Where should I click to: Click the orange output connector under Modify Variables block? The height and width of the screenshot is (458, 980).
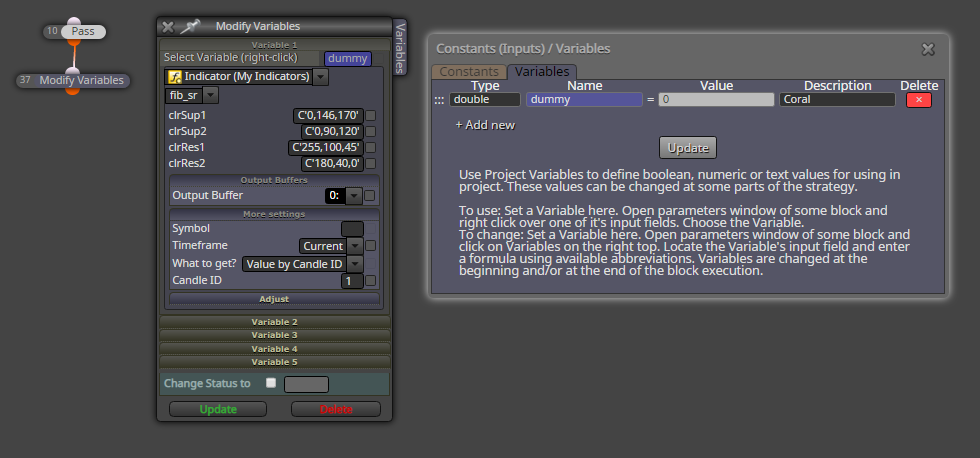[x=72, y=91]
